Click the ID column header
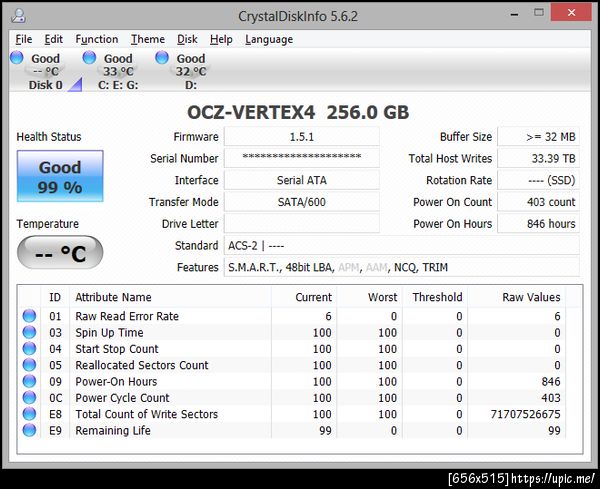The image size is (600, 489). click(x=55, y=297)
